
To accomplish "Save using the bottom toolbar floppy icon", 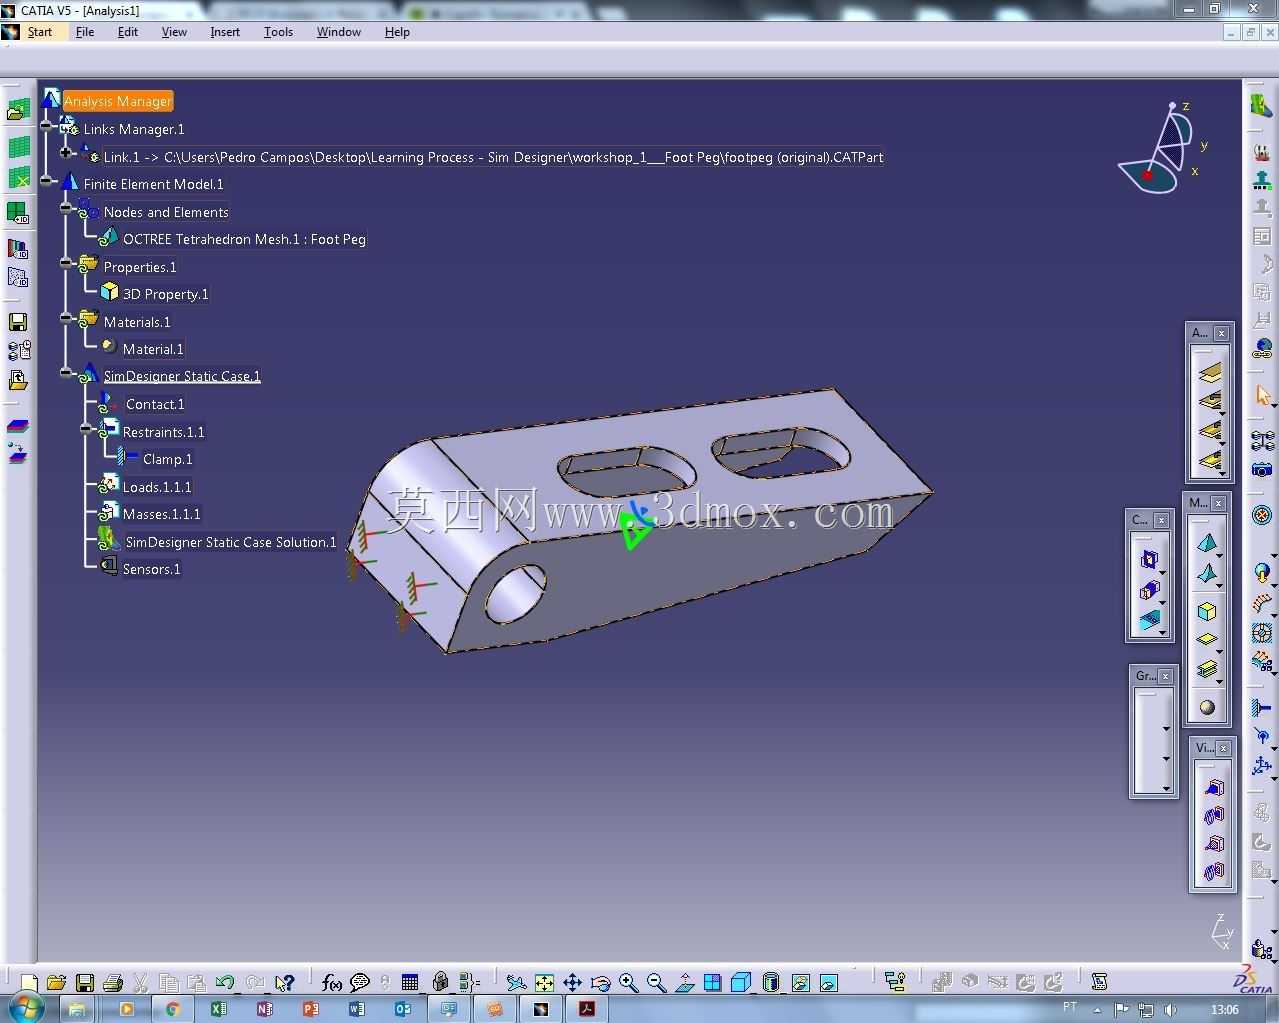I will tap(85, 983).
